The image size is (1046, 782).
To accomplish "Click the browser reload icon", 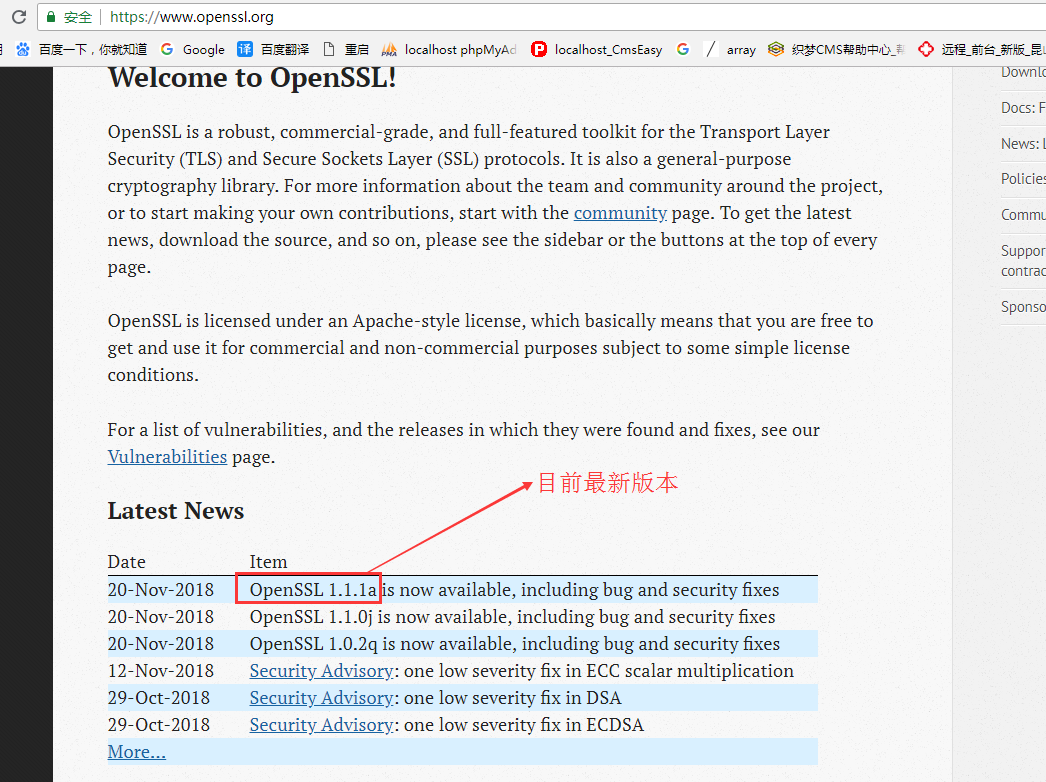I will (x=19, y=17).
